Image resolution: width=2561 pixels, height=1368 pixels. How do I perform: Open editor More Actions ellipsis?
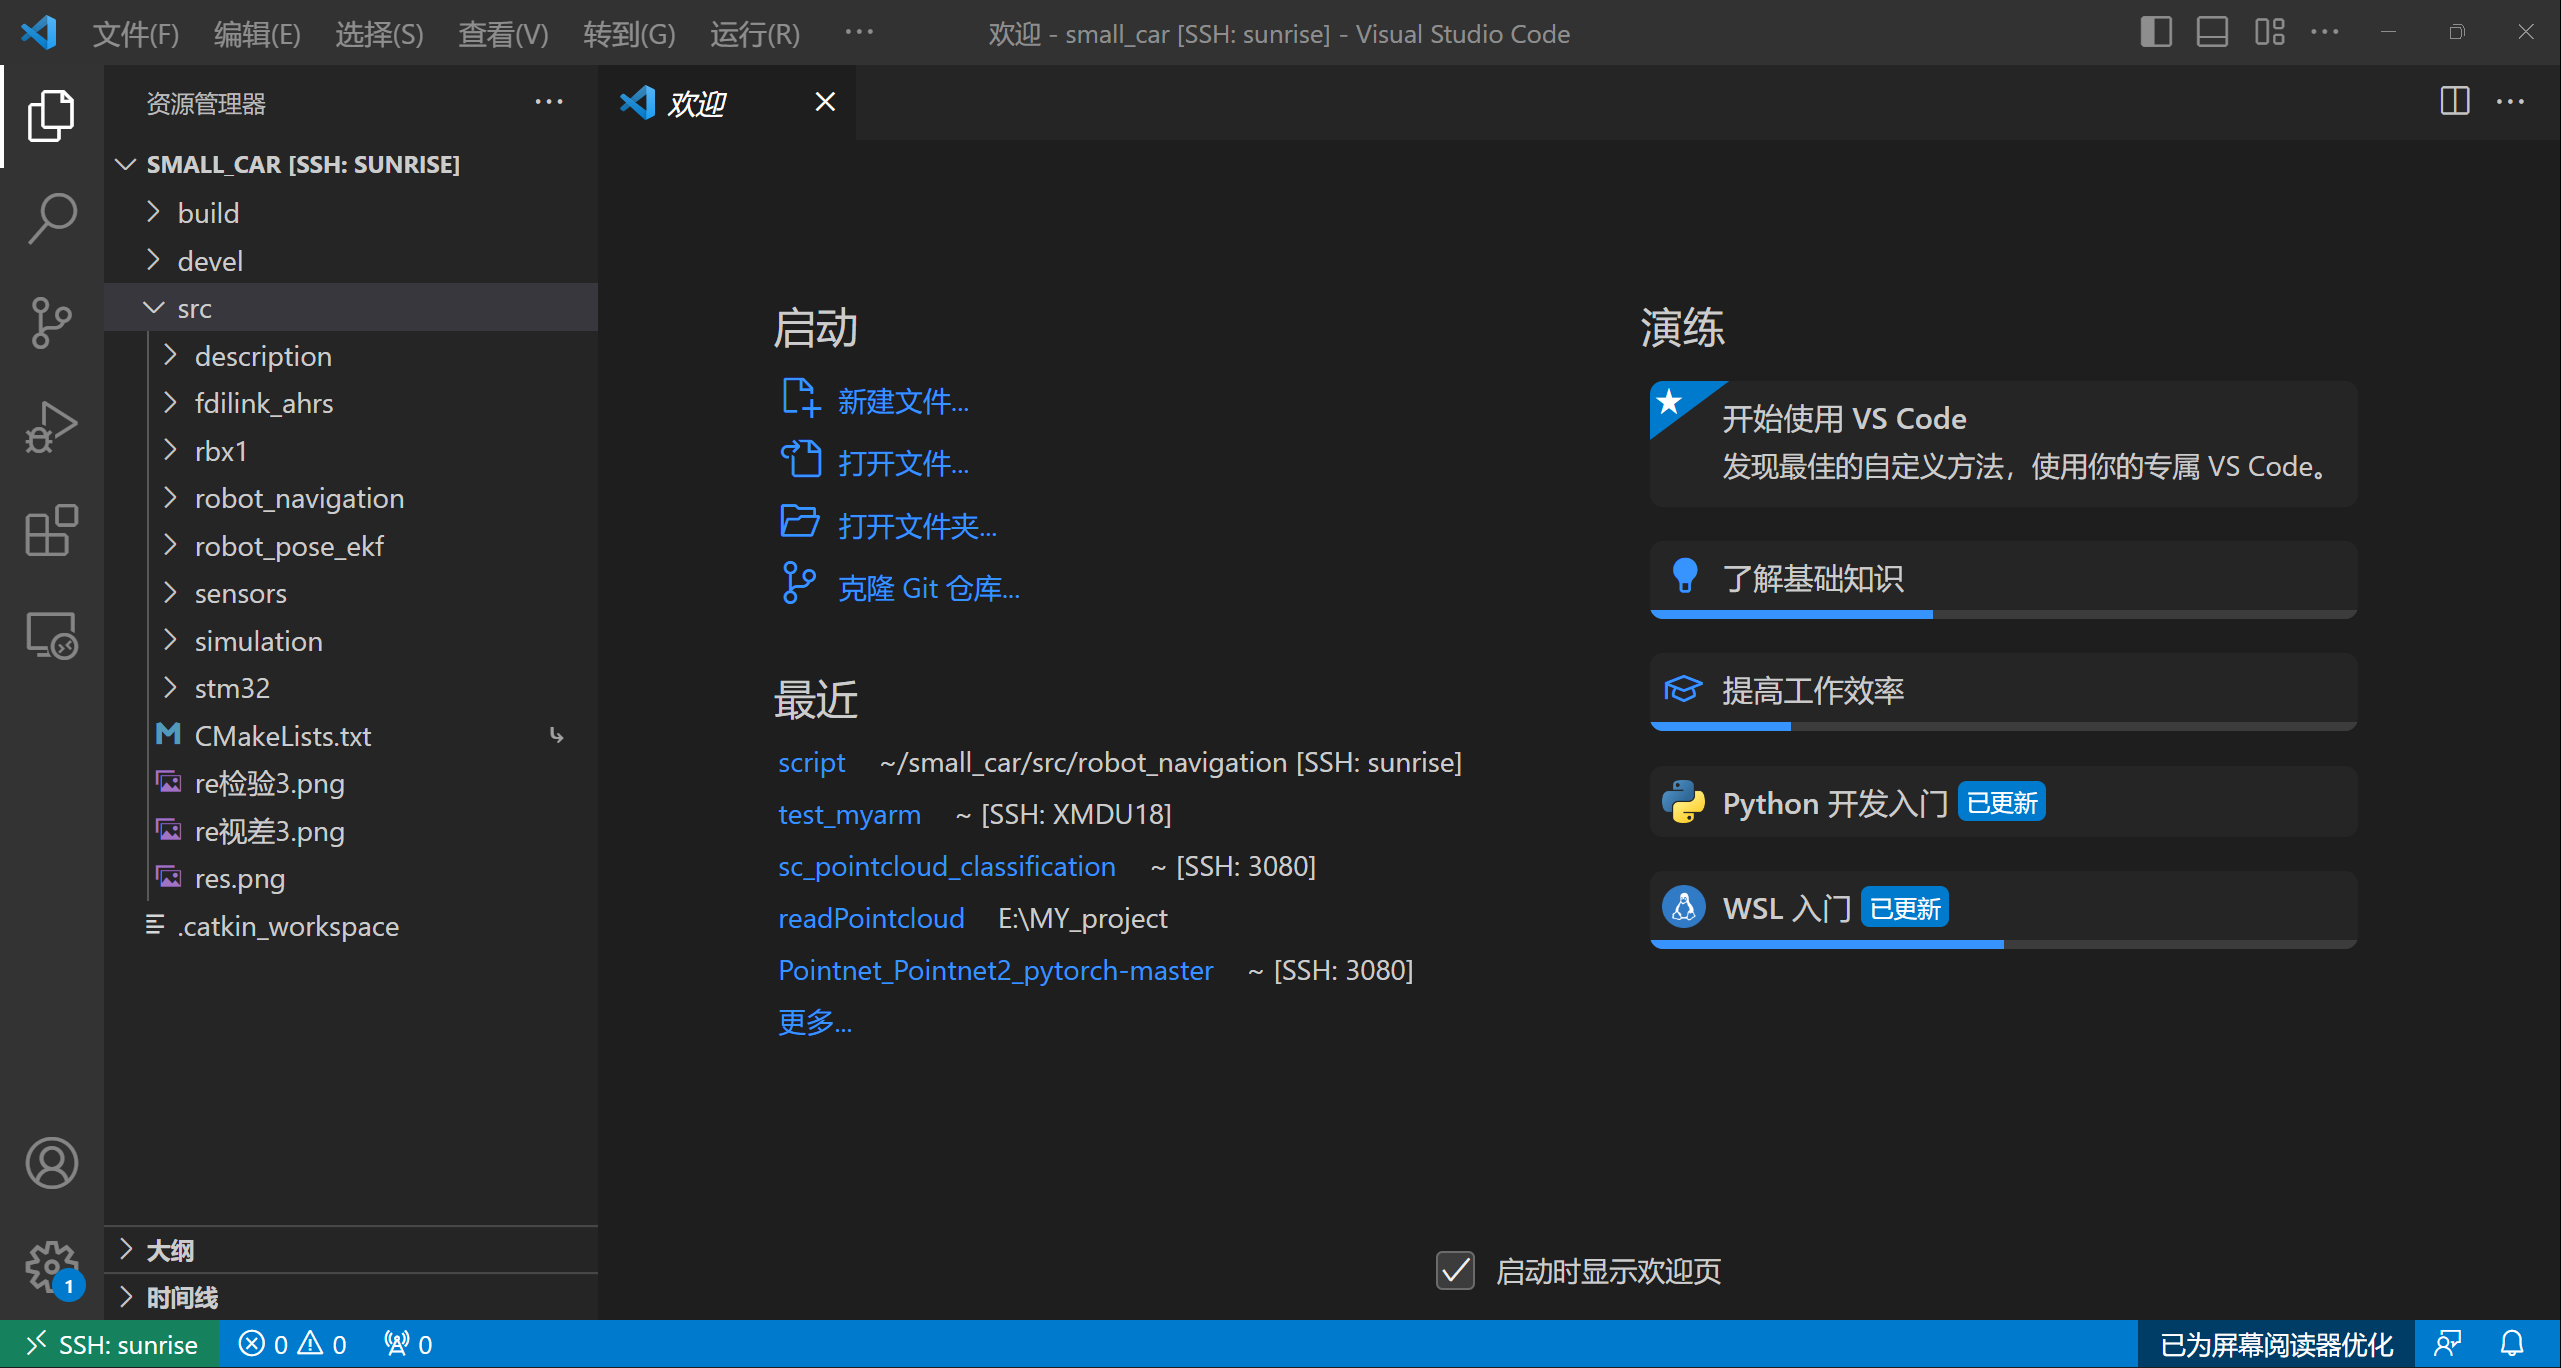tap(2510, 101)
